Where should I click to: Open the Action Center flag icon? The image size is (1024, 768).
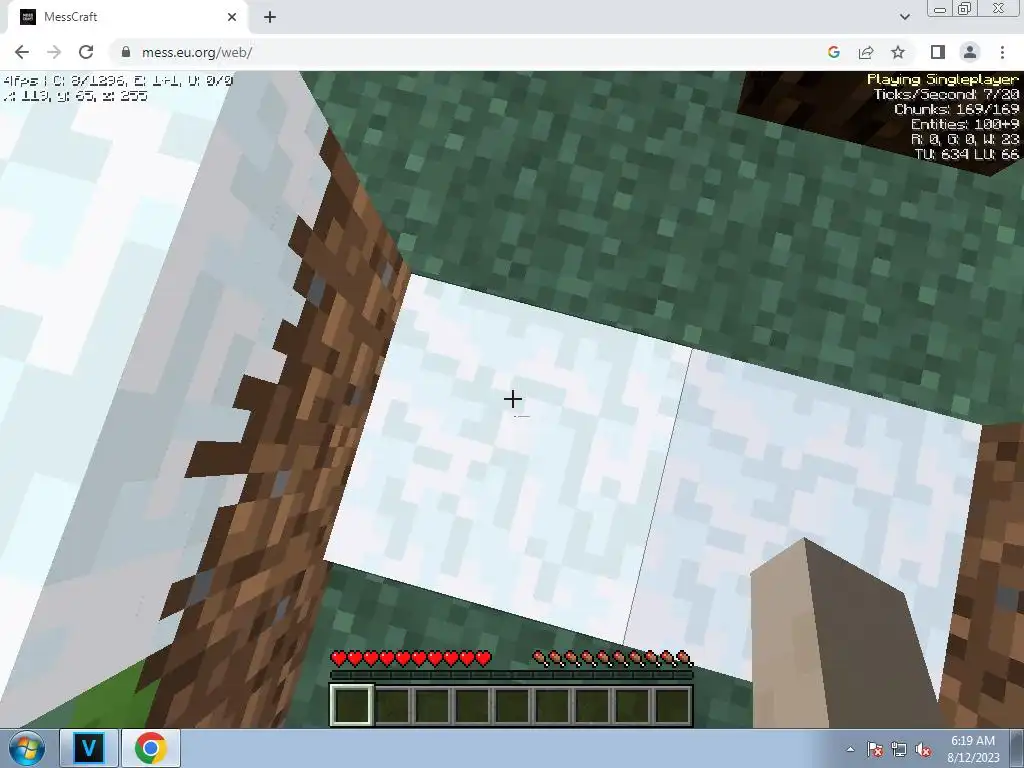point(875,749)
